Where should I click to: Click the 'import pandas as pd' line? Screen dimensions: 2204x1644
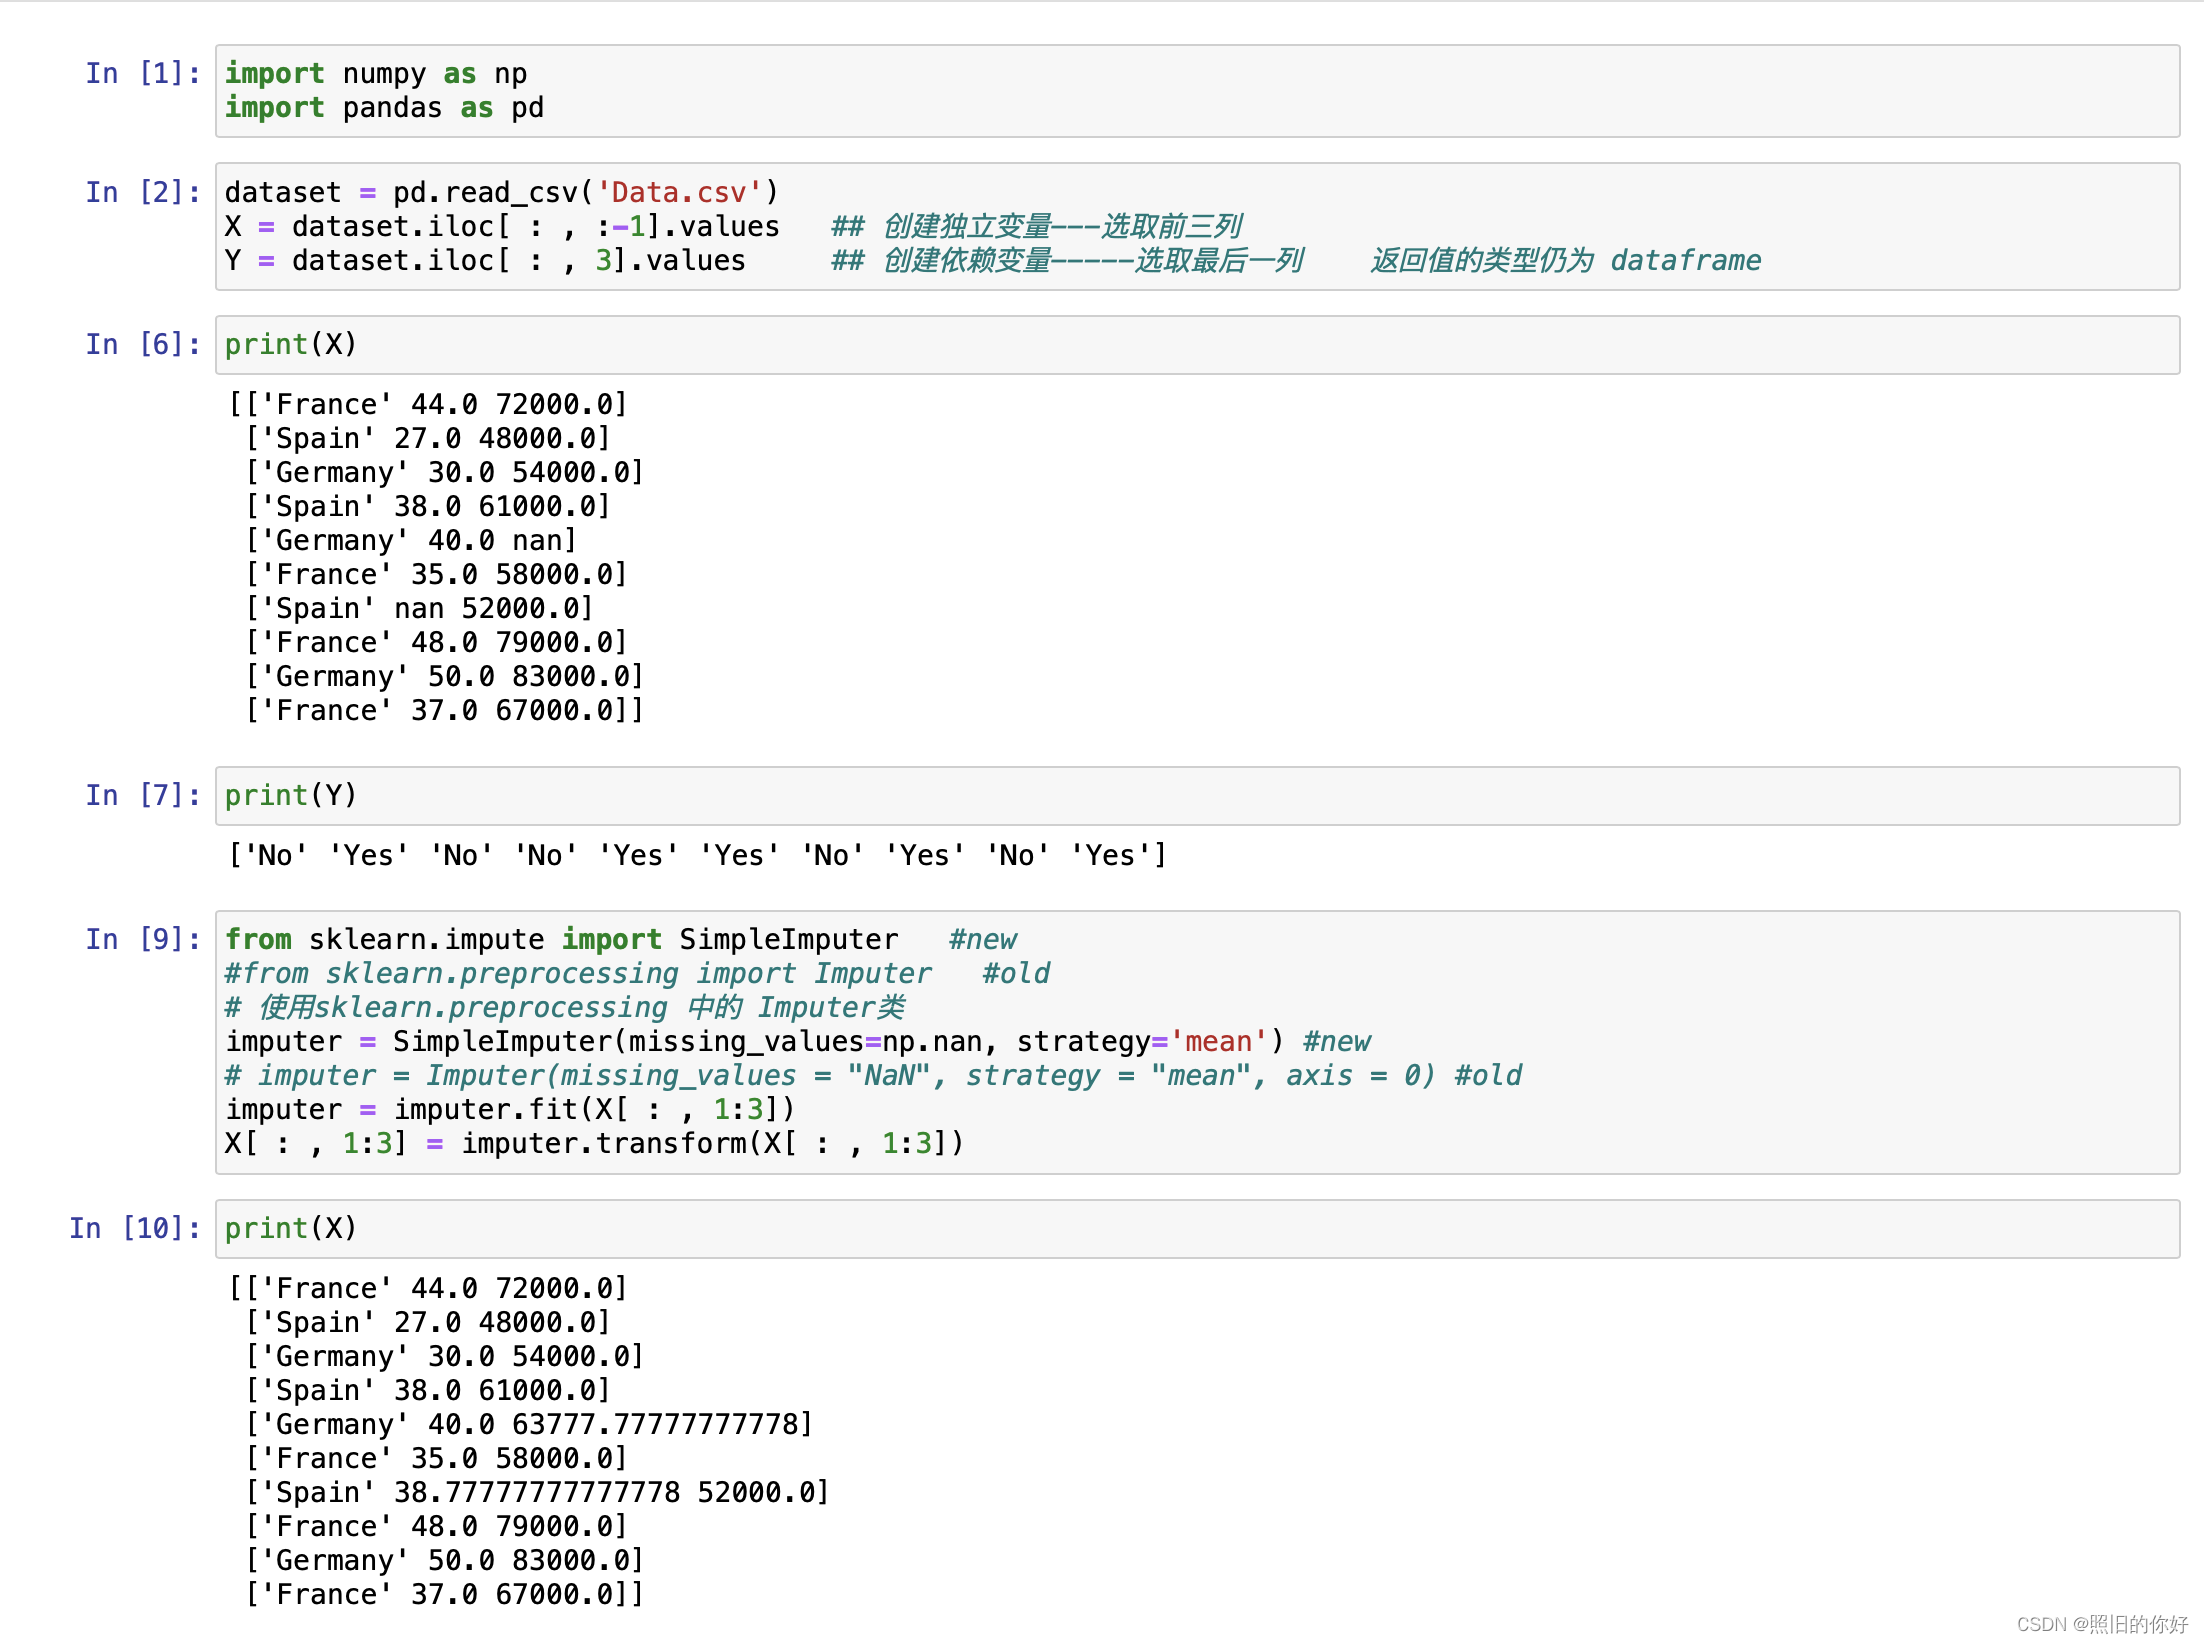pyautogui.click(x=384, y=108)
